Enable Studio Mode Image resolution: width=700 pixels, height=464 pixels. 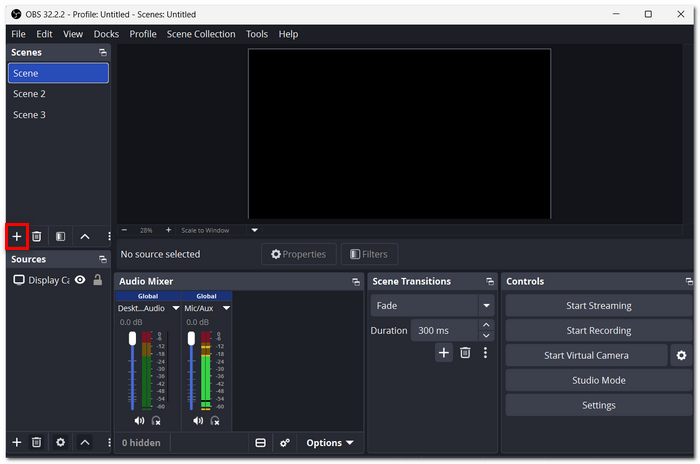click(x=599, y=380)
